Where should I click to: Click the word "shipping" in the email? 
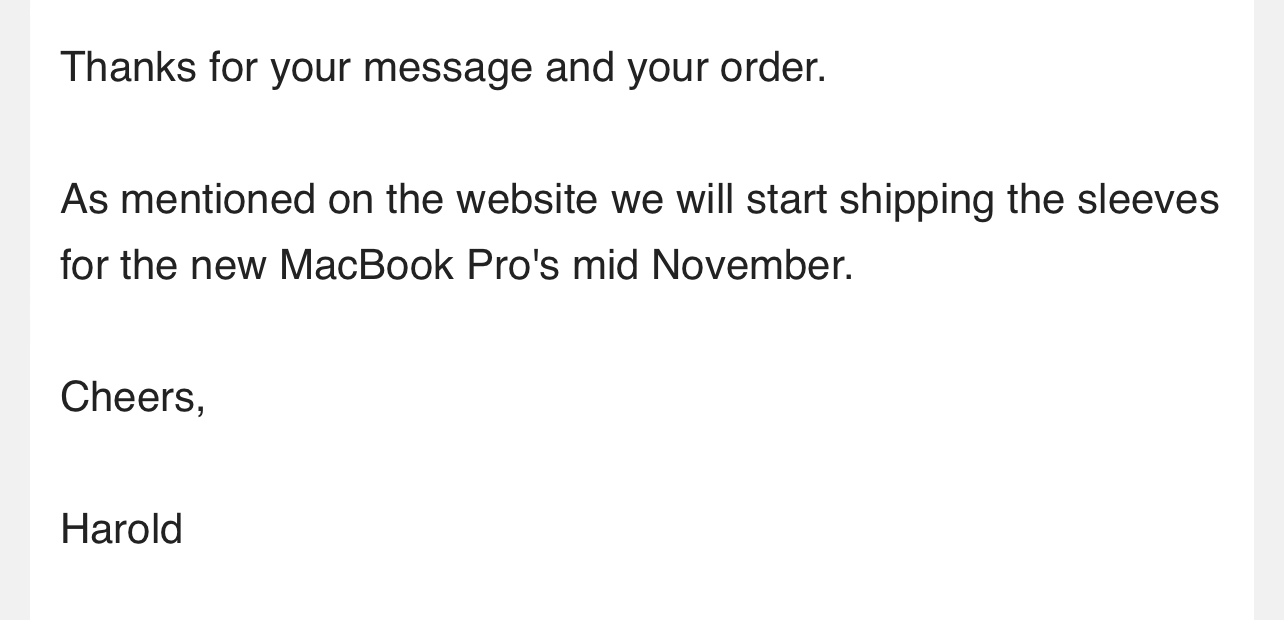pos(916,199)
